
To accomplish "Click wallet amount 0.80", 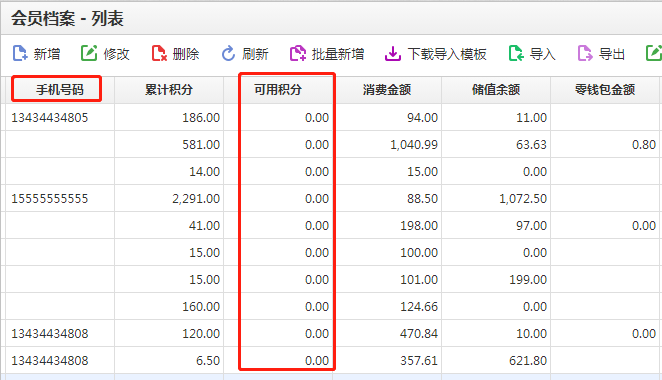I will (644, 144).
